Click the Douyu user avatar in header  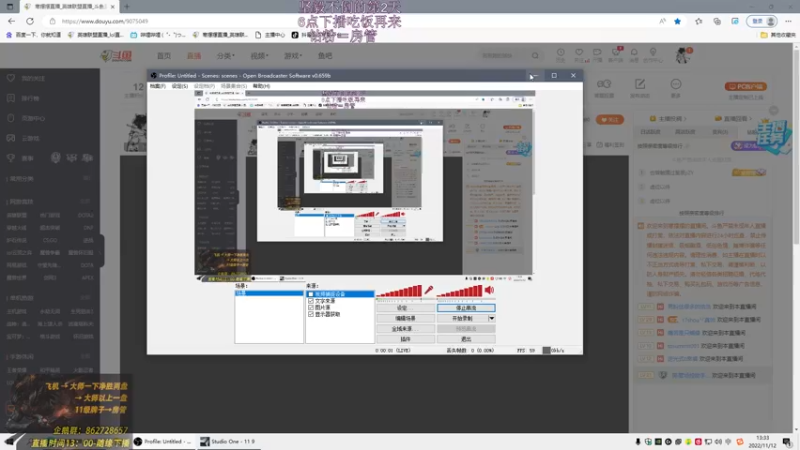[683, 55]
